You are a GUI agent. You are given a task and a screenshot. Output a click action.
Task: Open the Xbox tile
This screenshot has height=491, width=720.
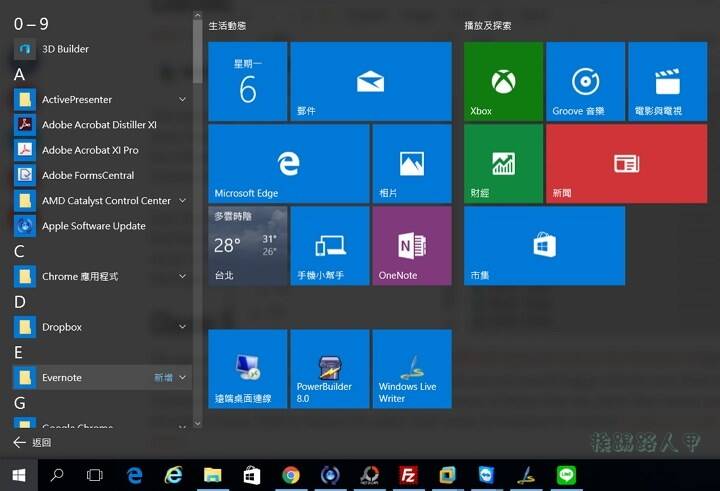503,81
